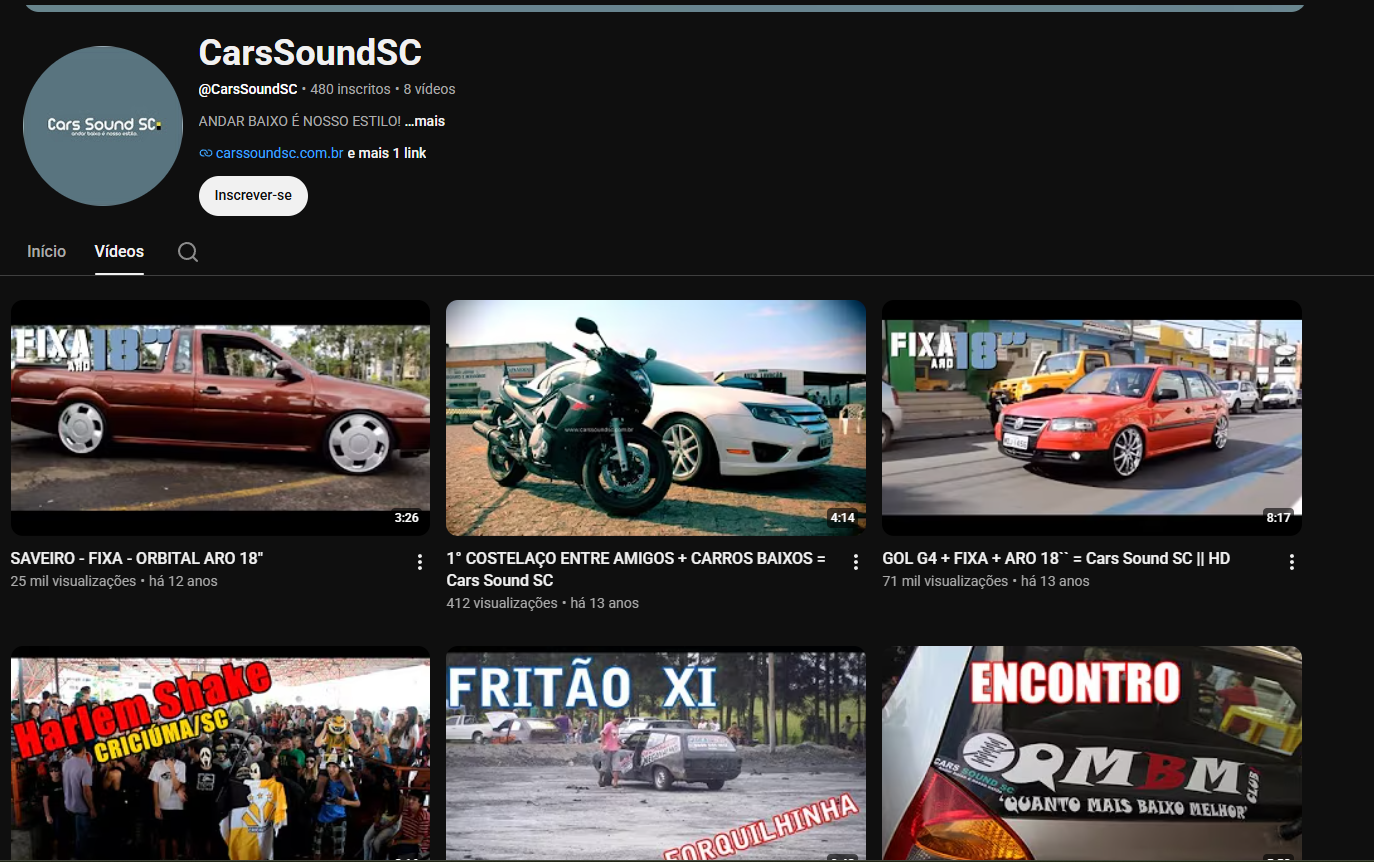This screenshot has height=862, width=1374.
Task: Click the link icon beside carssoundsc.com.br
Action: pos(206,154)
